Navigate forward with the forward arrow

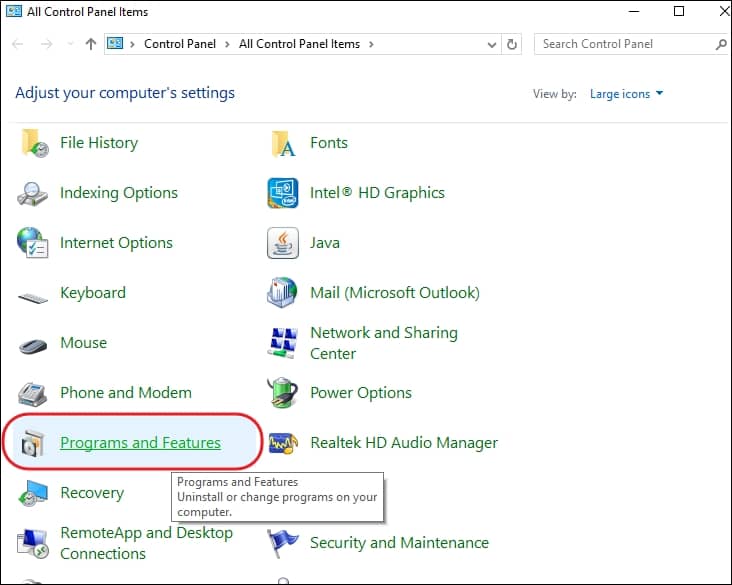(x=47, y=44)
